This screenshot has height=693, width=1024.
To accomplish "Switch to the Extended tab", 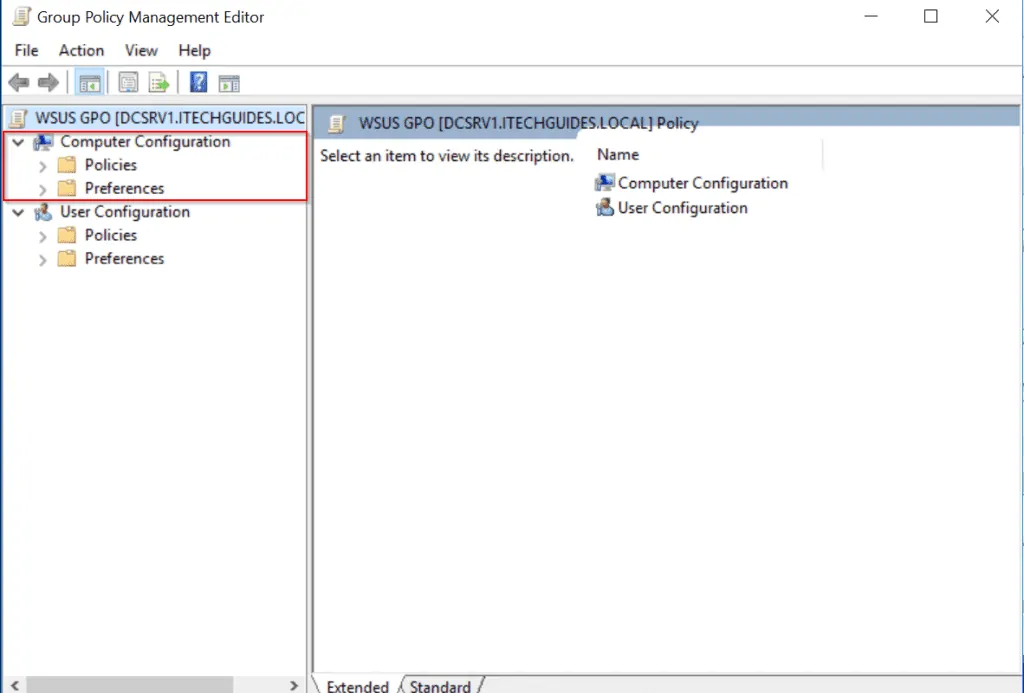I will click(356, 685).
